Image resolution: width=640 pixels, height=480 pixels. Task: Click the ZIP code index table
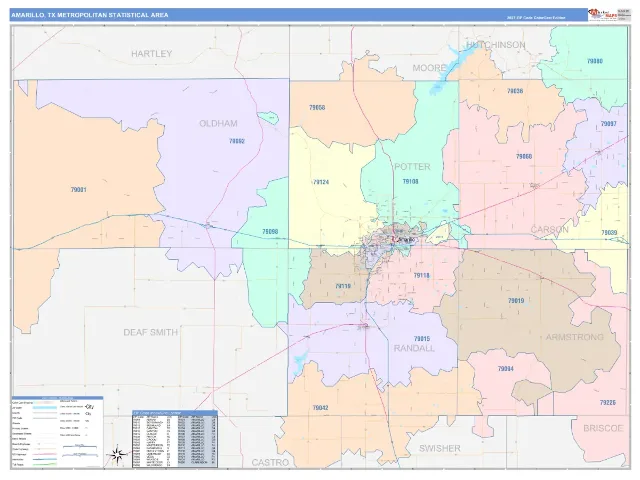(x=175, y=439)
